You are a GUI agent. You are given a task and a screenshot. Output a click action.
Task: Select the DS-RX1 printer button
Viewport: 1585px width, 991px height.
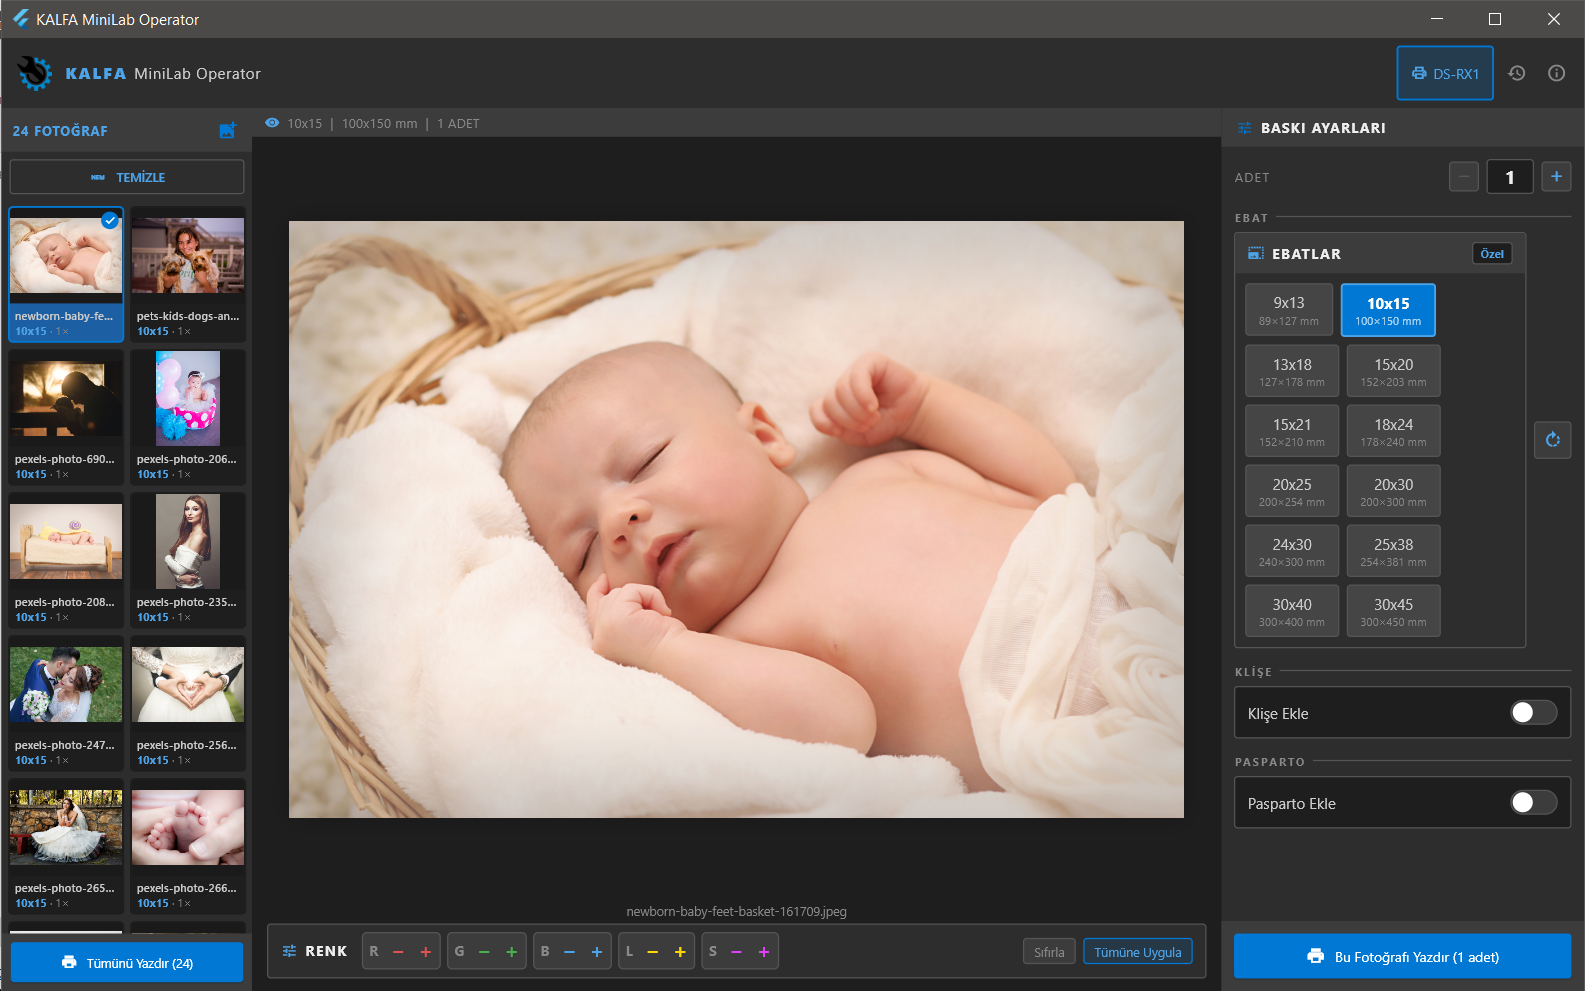[x=1445, y=73]
